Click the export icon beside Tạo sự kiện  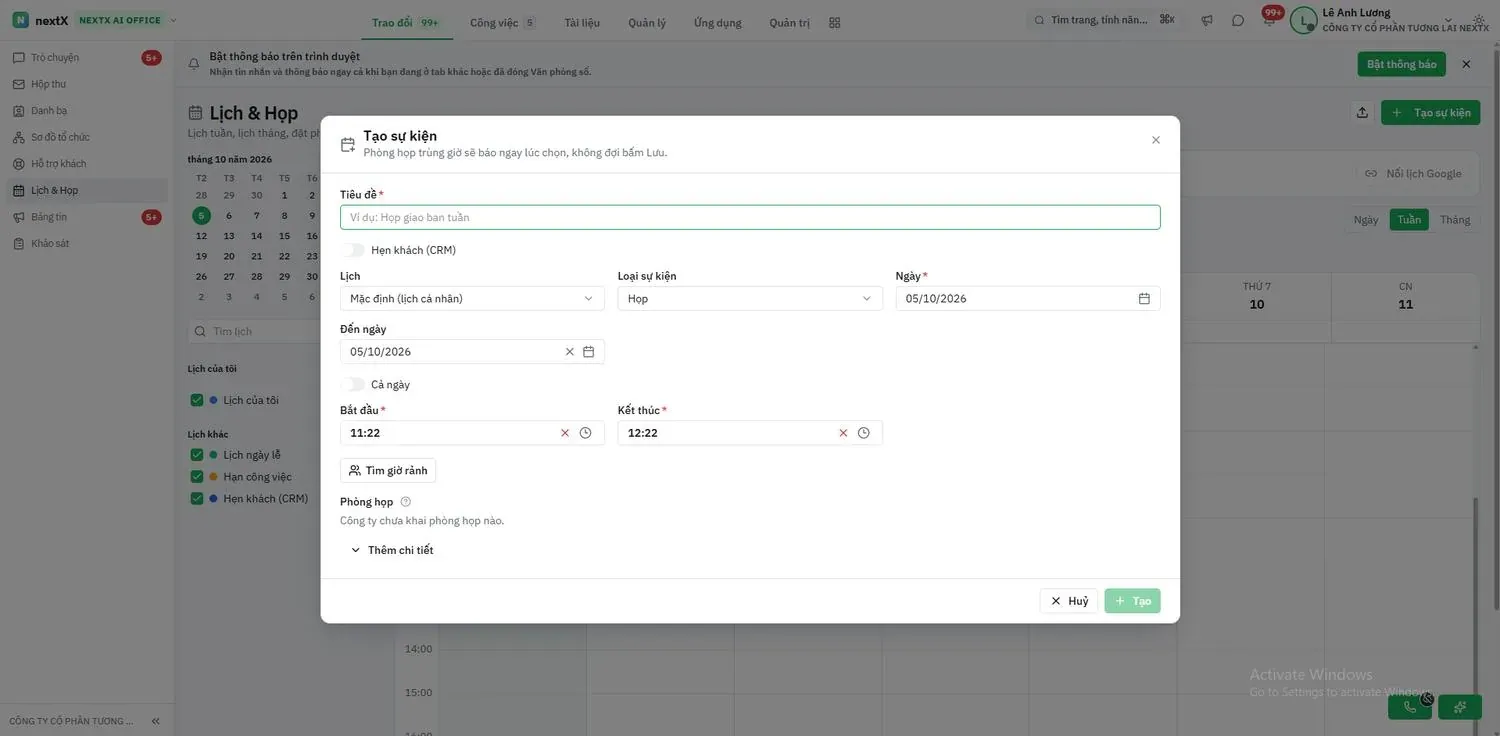pyautogui.click(x=1362, y=112)
